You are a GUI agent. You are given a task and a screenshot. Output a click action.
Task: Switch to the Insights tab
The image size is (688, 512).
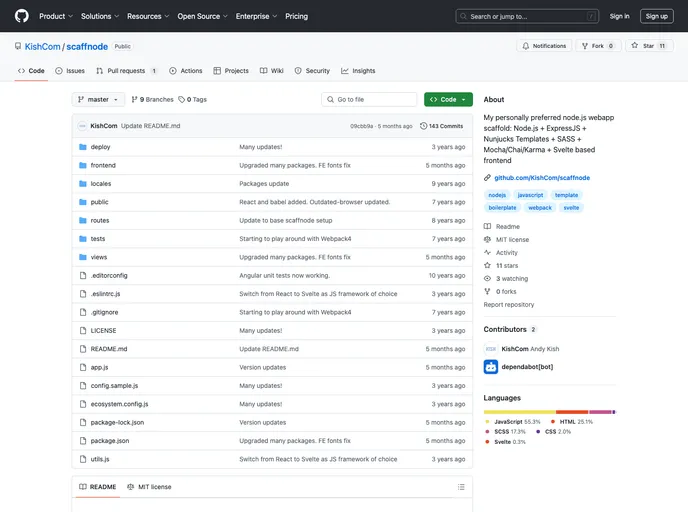[x=358, y=71]
